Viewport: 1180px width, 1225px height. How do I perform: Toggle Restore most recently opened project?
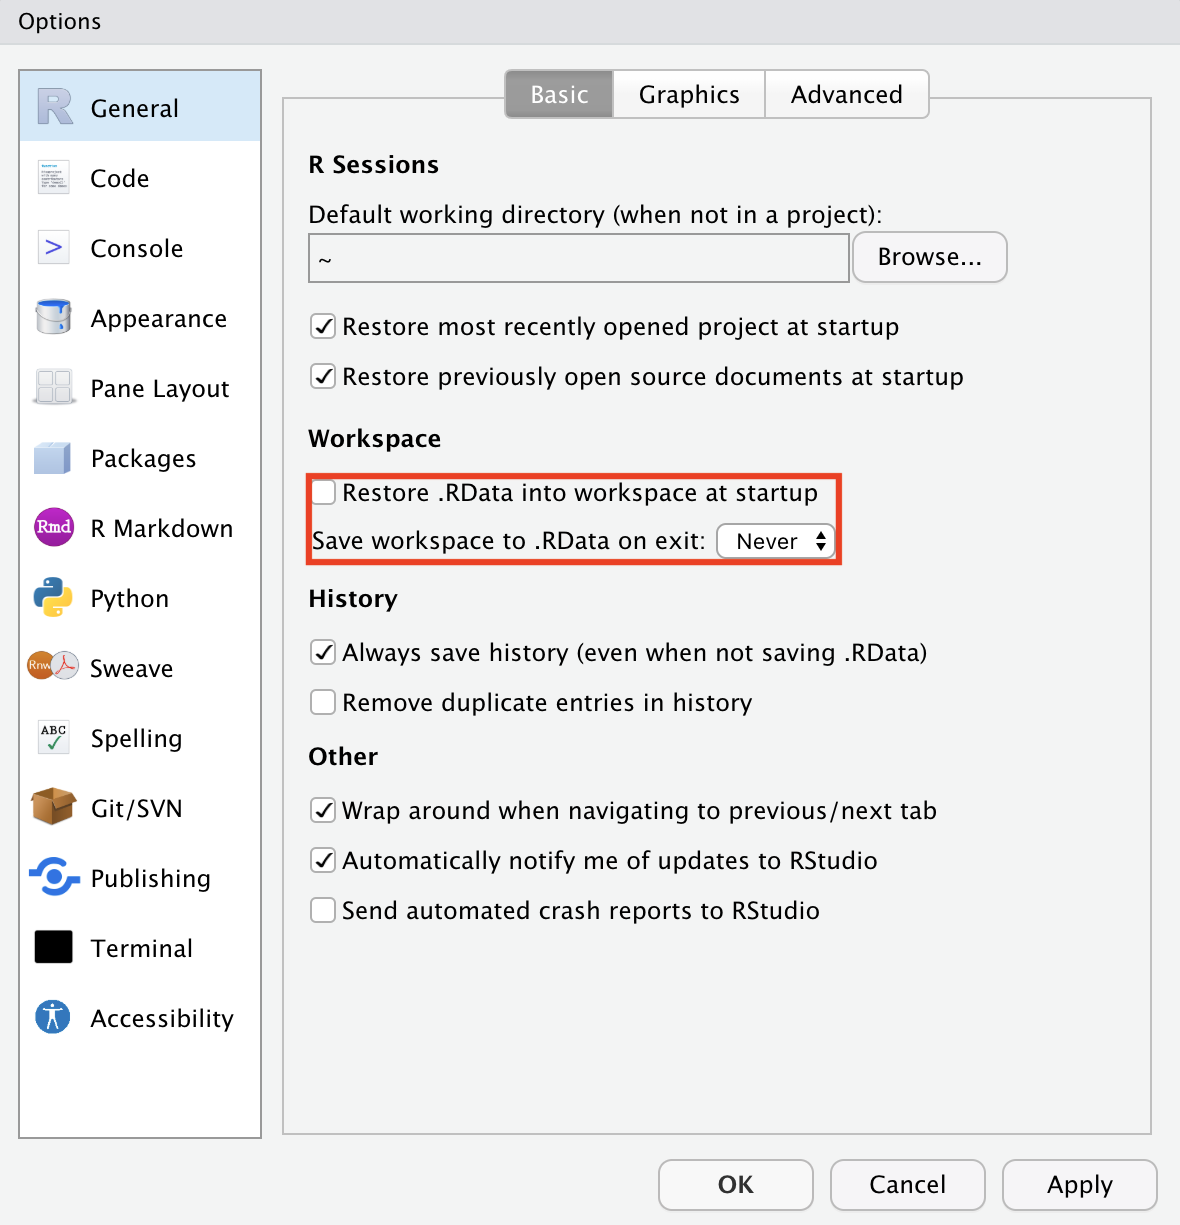click(323, 327)
